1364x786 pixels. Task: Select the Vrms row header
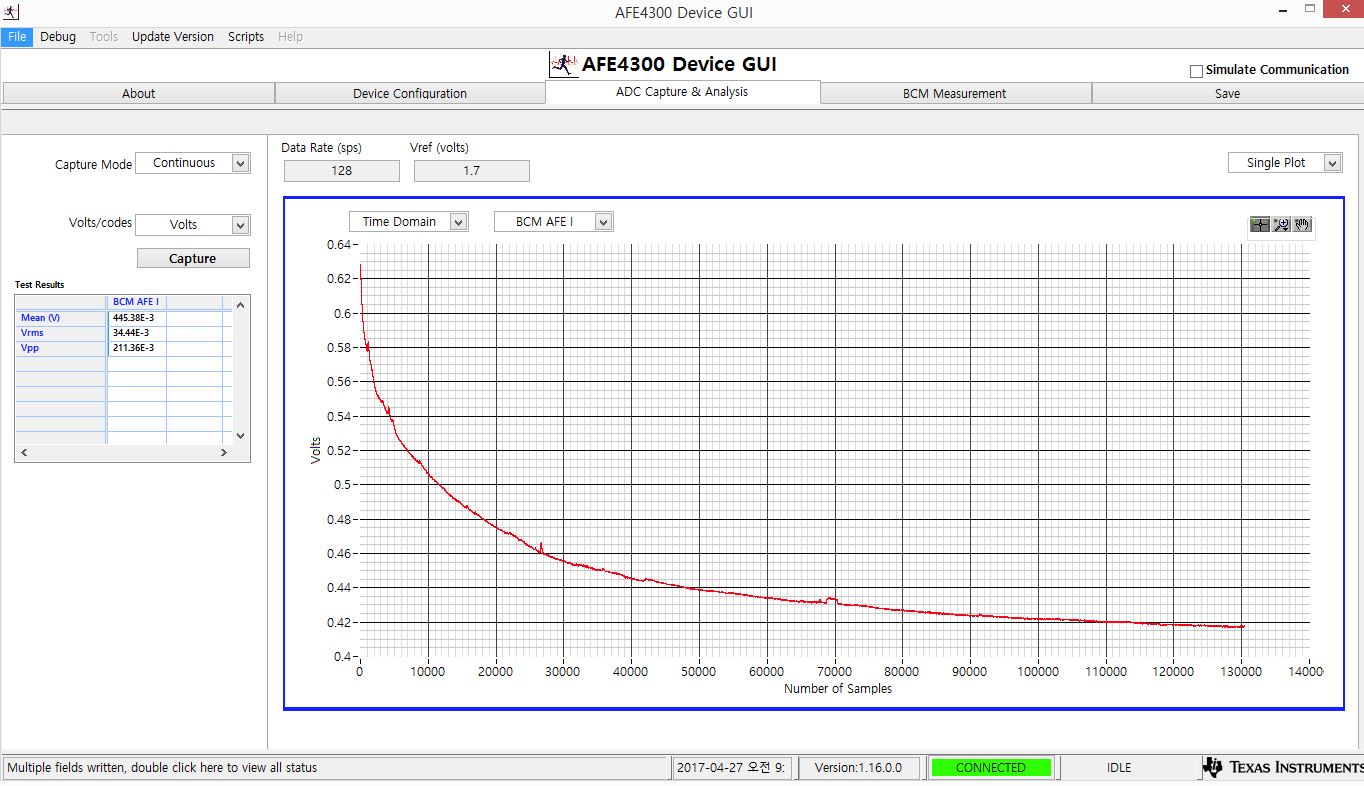point(61,333)
